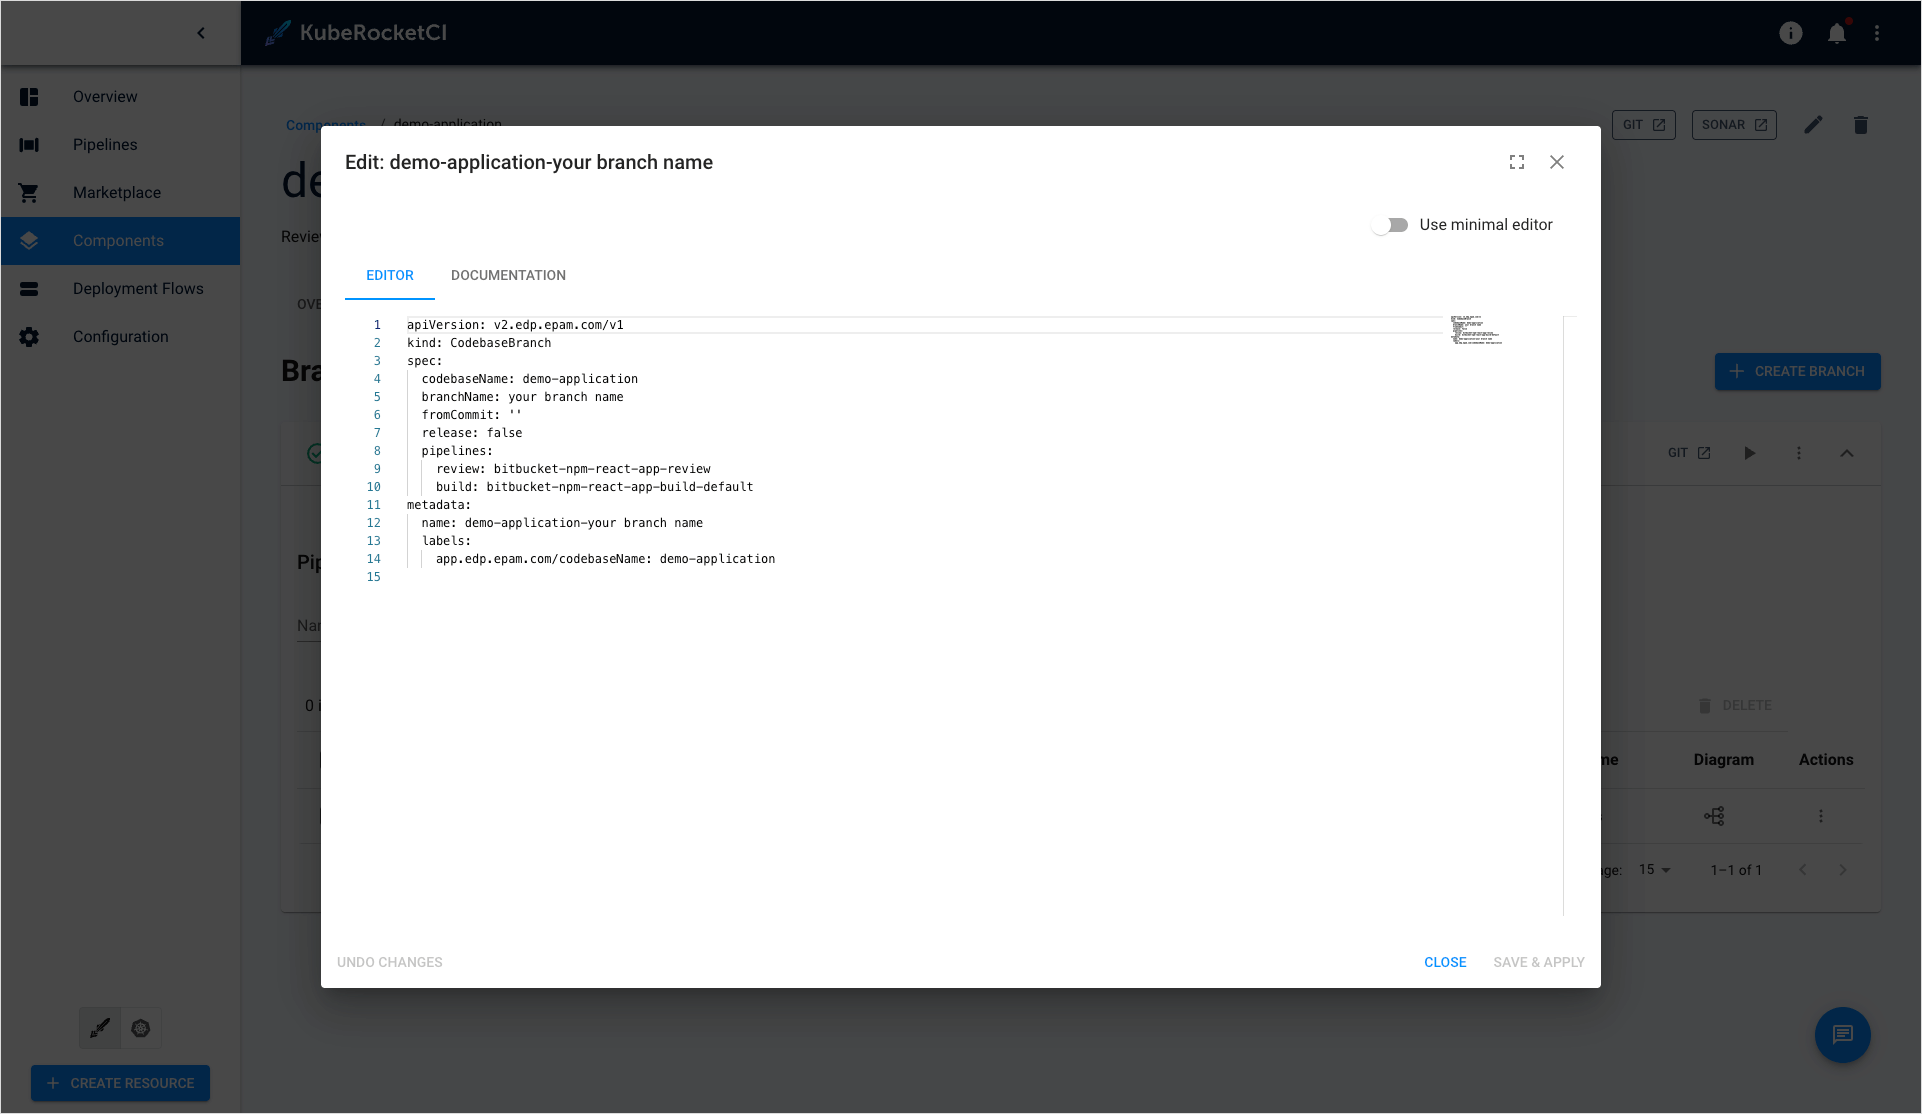1922x1114 pixels.
Task: Open the chat support bubble
Action: pos(1842,1035)
